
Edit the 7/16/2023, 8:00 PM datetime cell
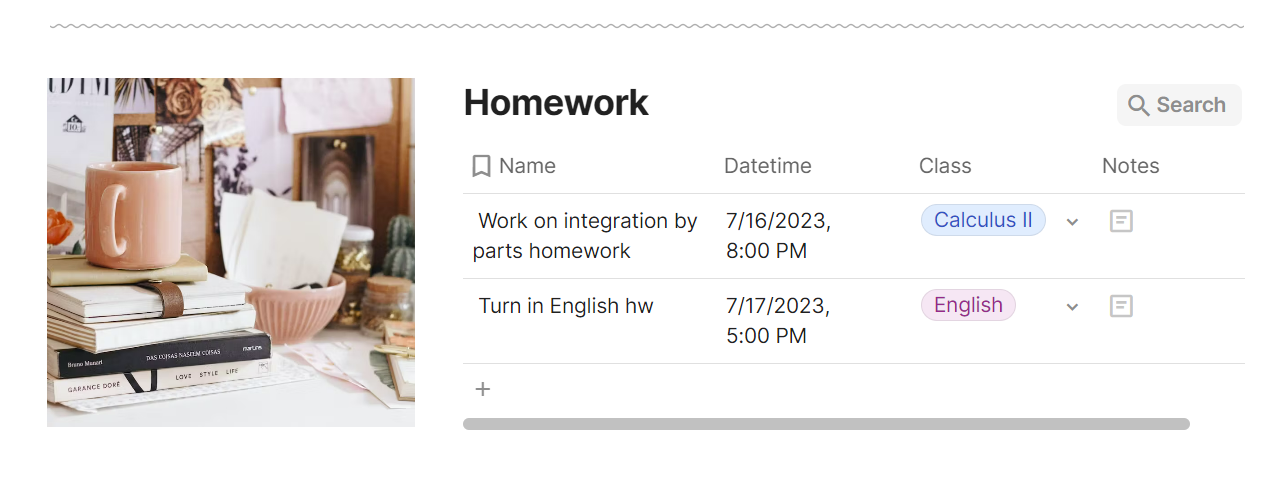point(778,235)
